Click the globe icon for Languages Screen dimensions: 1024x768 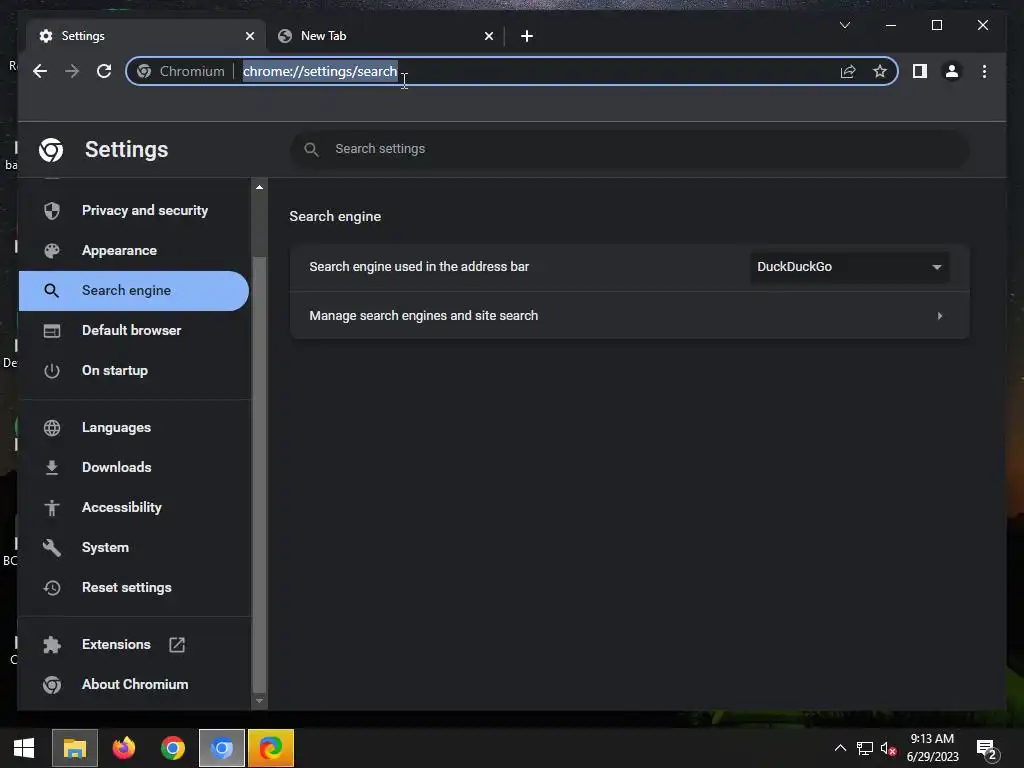click(x=52, y=428)
